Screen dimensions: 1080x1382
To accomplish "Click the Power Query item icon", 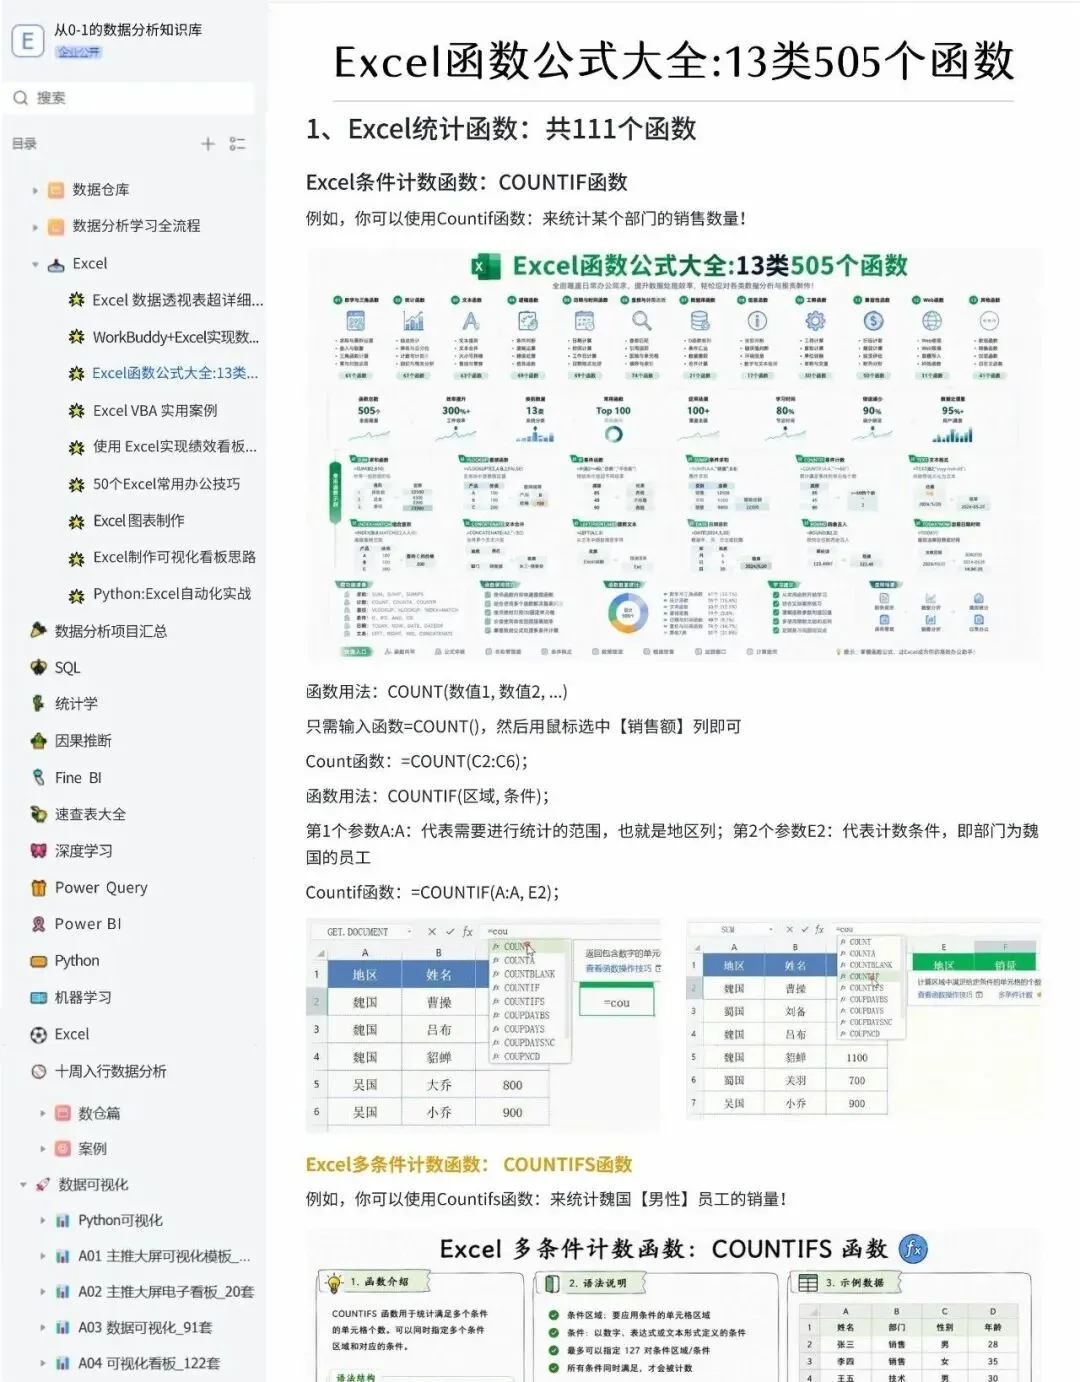I will (38, 888).
